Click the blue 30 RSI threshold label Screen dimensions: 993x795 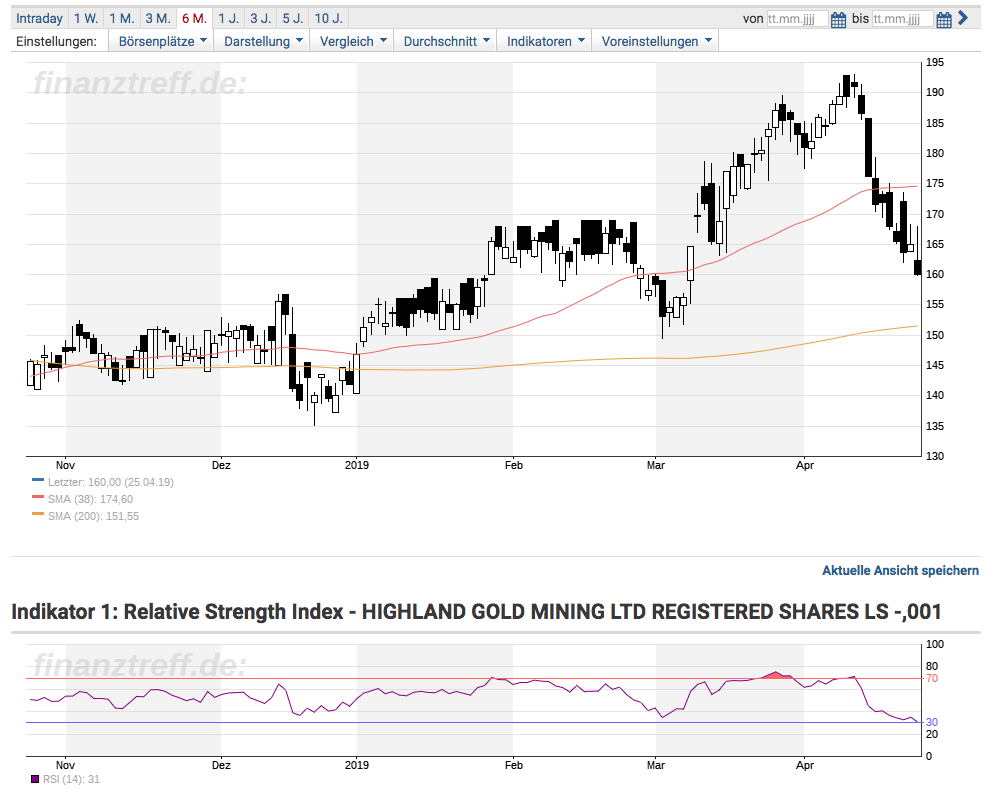pyautogui.click(x=932, y=722)
